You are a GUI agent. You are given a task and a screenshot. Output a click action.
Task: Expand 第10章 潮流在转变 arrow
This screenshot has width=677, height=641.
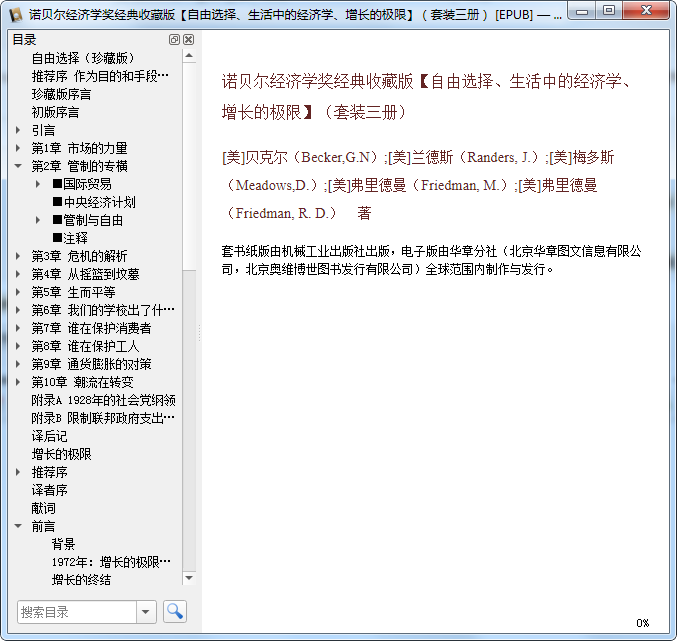[x=18, y=382]
